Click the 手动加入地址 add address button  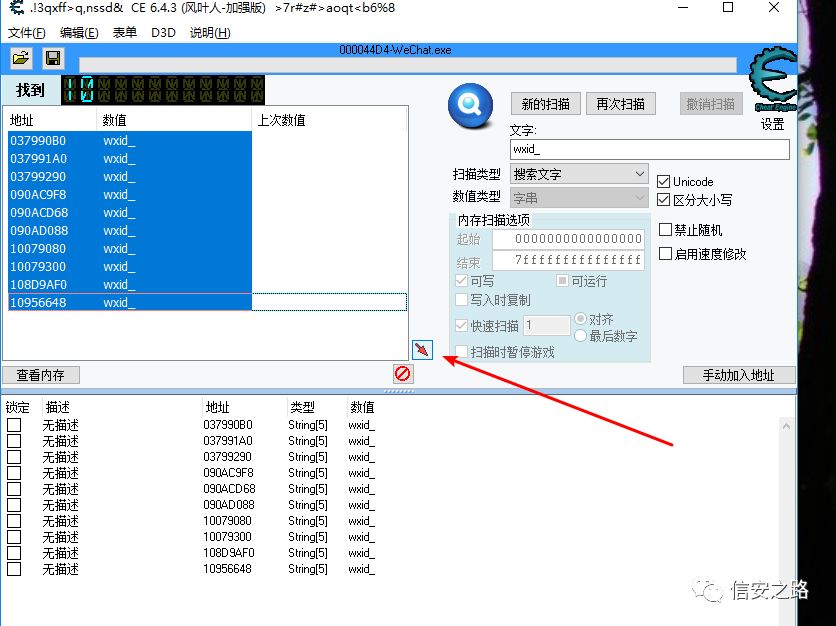[738, 375]
